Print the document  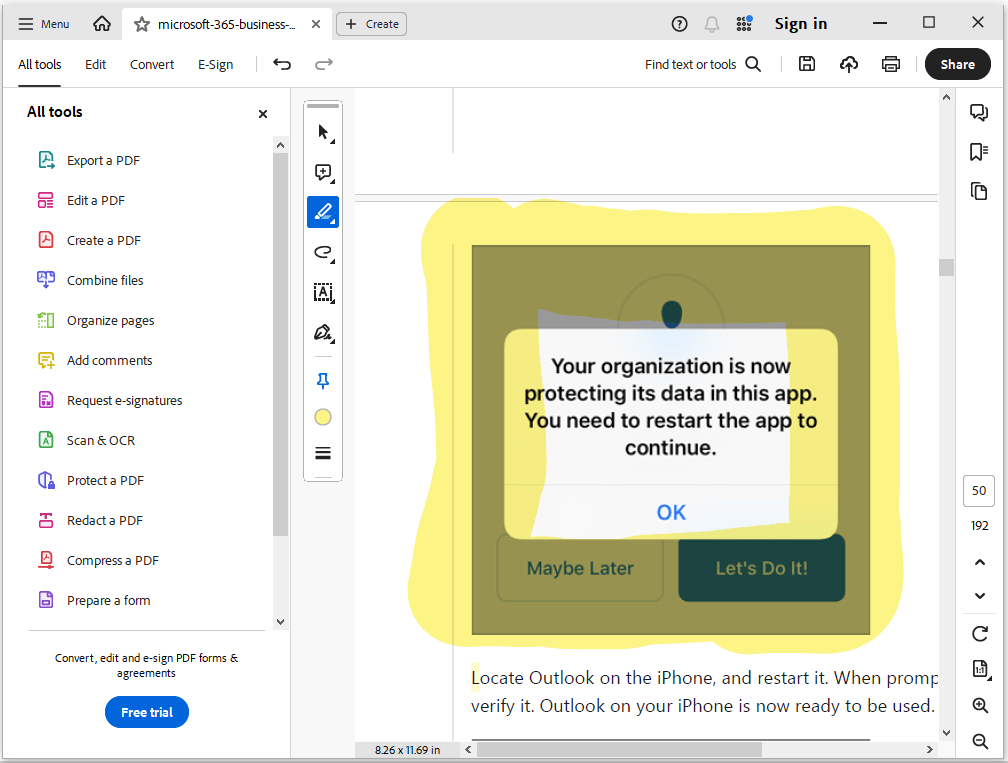pyautogui.click(x=890, y=64)
